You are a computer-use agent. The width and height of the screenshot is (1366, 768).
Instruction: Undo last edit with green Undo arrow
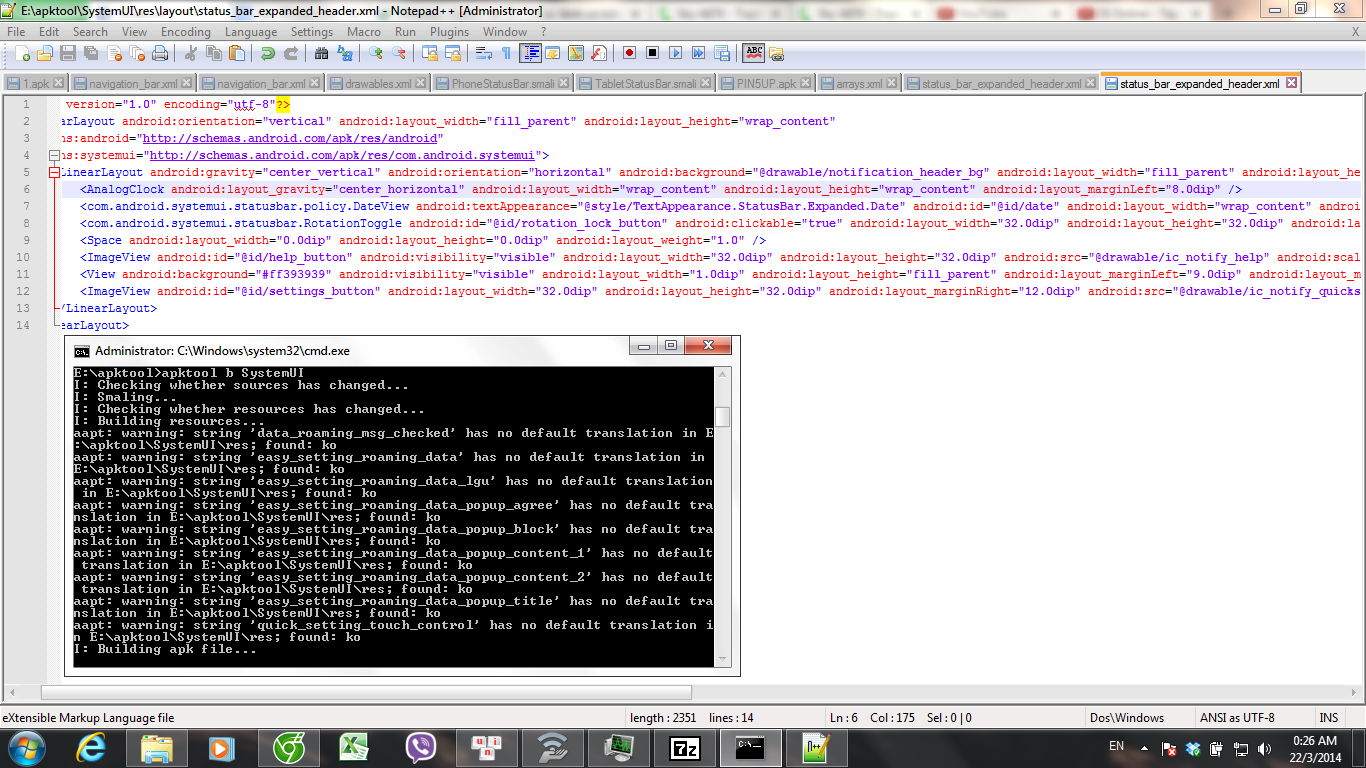point(267,53)
